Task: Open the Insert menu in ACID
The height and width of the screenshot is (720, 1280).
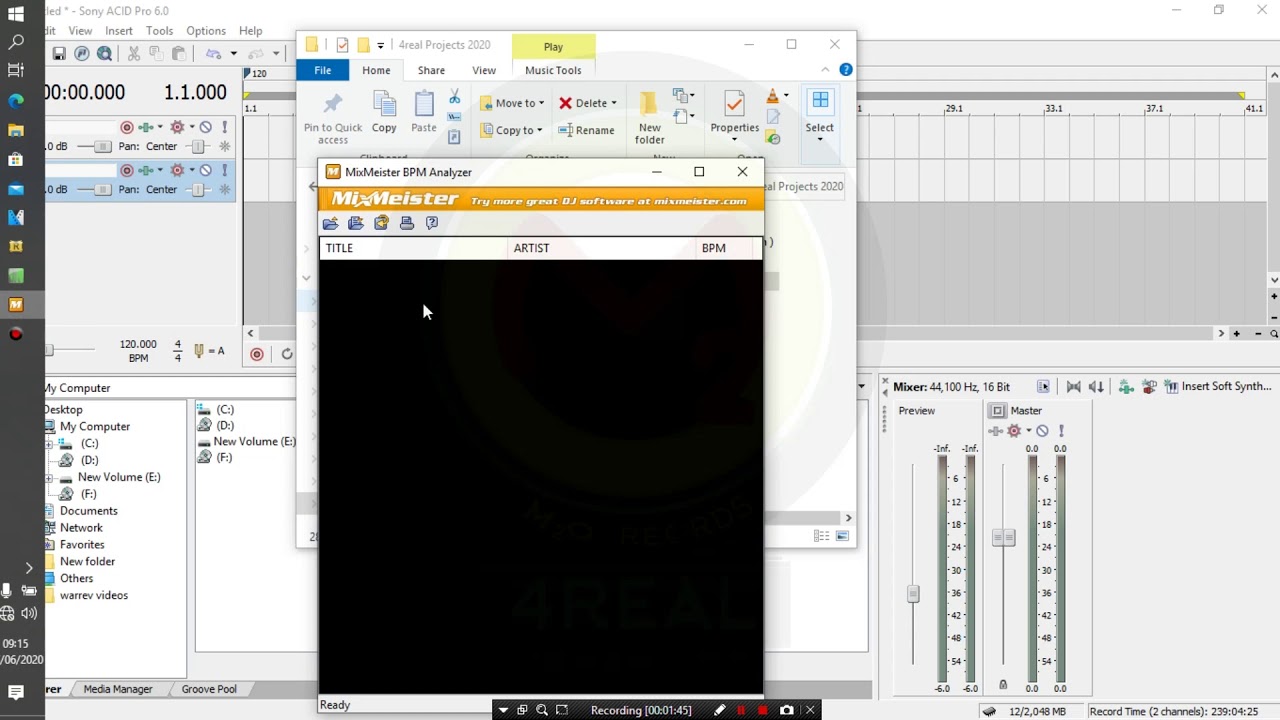Action: point(119,31)
